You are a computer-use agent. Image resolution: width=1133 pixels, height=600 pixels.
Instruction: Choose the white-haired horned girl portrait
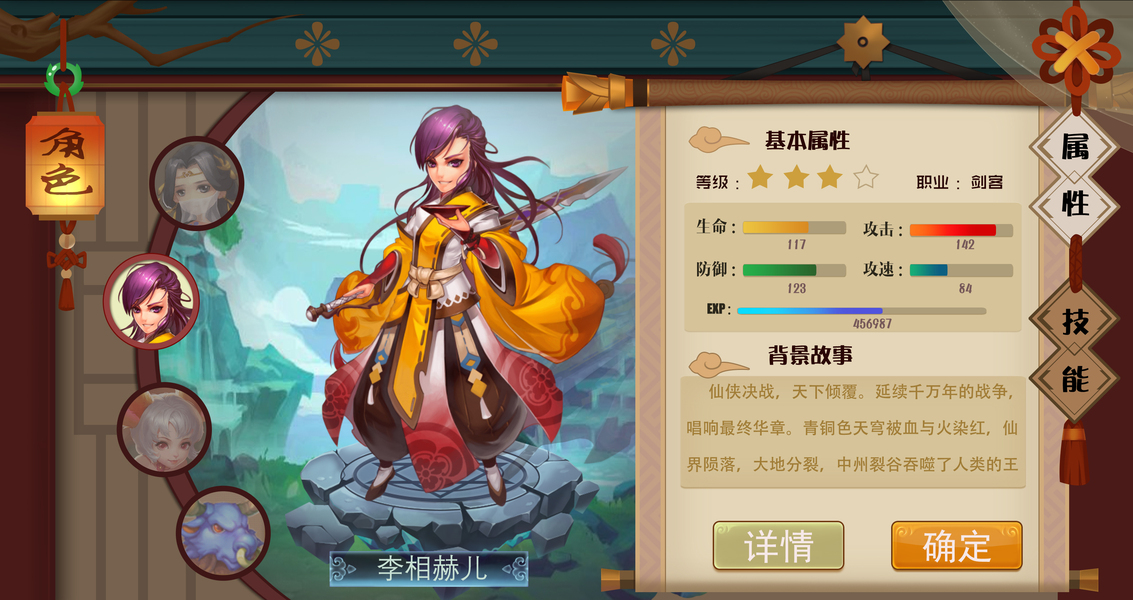pyautogui.click(x=165, y=429)
